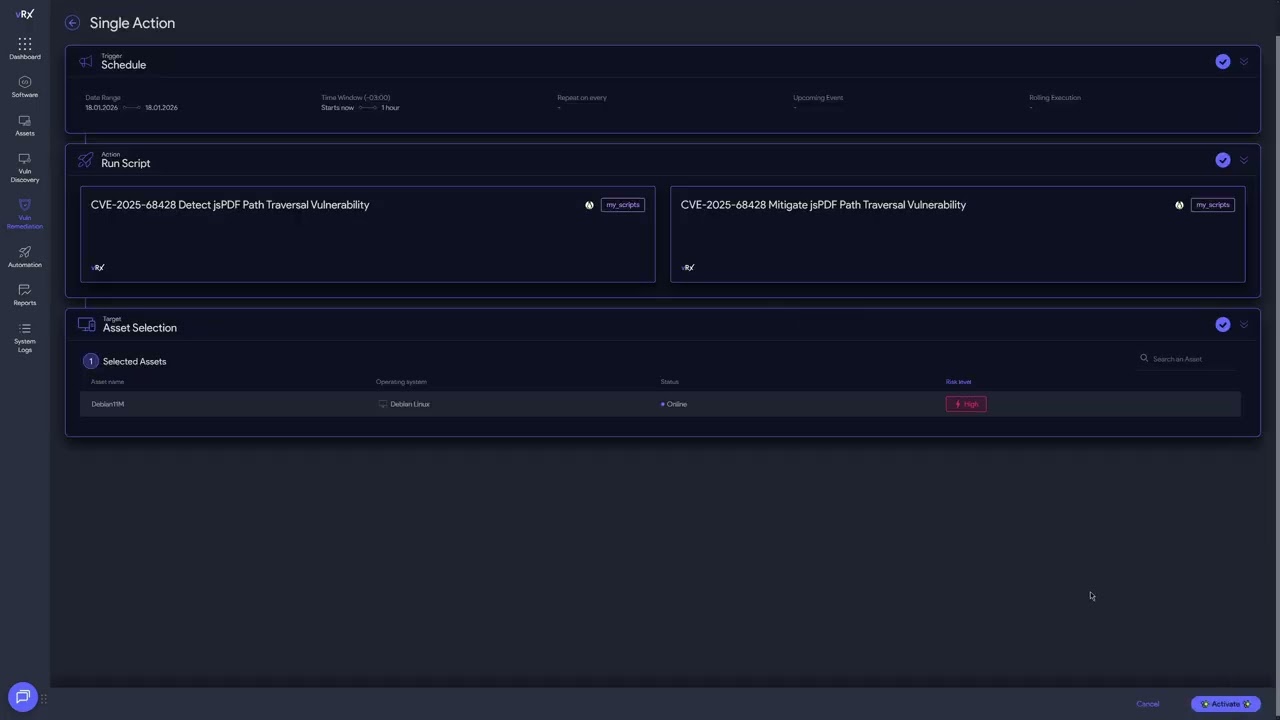This screenshot has width=1280, height=720.
Task: Click the Schedule section's check mark
Action: pos(1223,62)
